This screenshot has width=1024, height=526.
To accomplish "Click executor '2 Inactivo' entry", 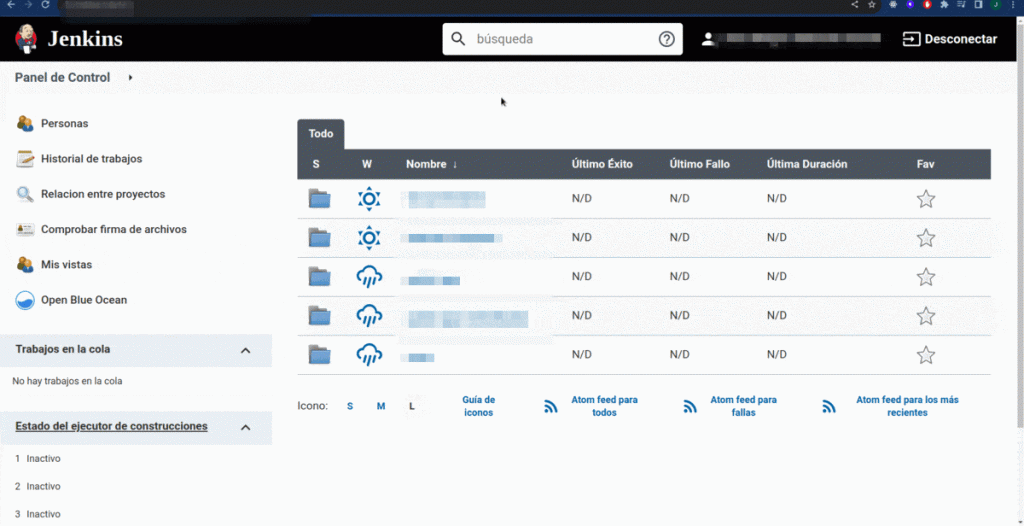I will 38,487.
